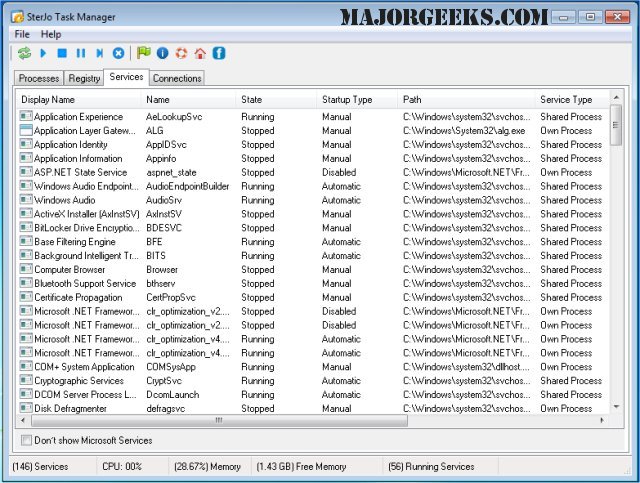
Task: Click the Application Layer Gateway row icon
Action: tap(26, 130)
